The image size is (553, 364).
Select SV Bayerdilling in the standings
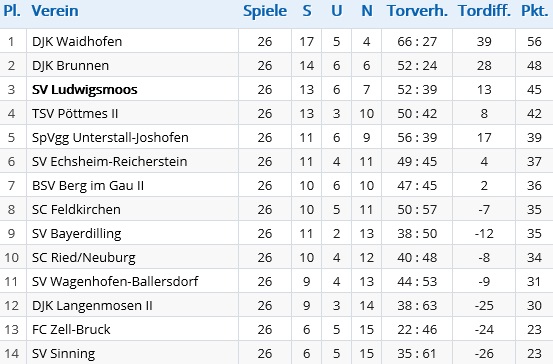click(77, 233)
